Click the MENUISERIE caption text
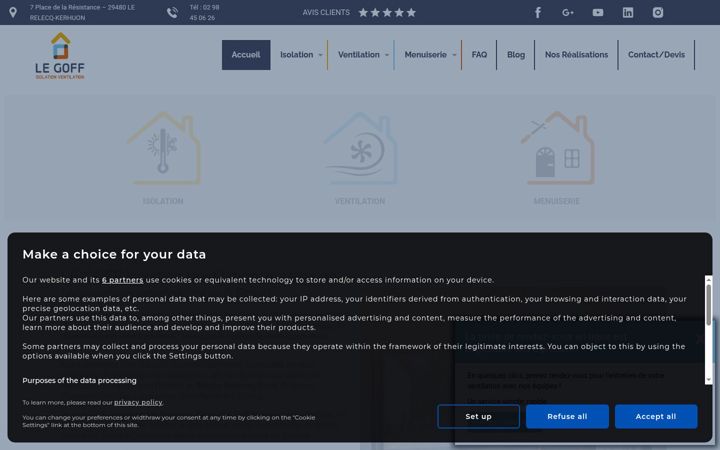Viewport: 720px width, 450px height. (x=557, y=201)
